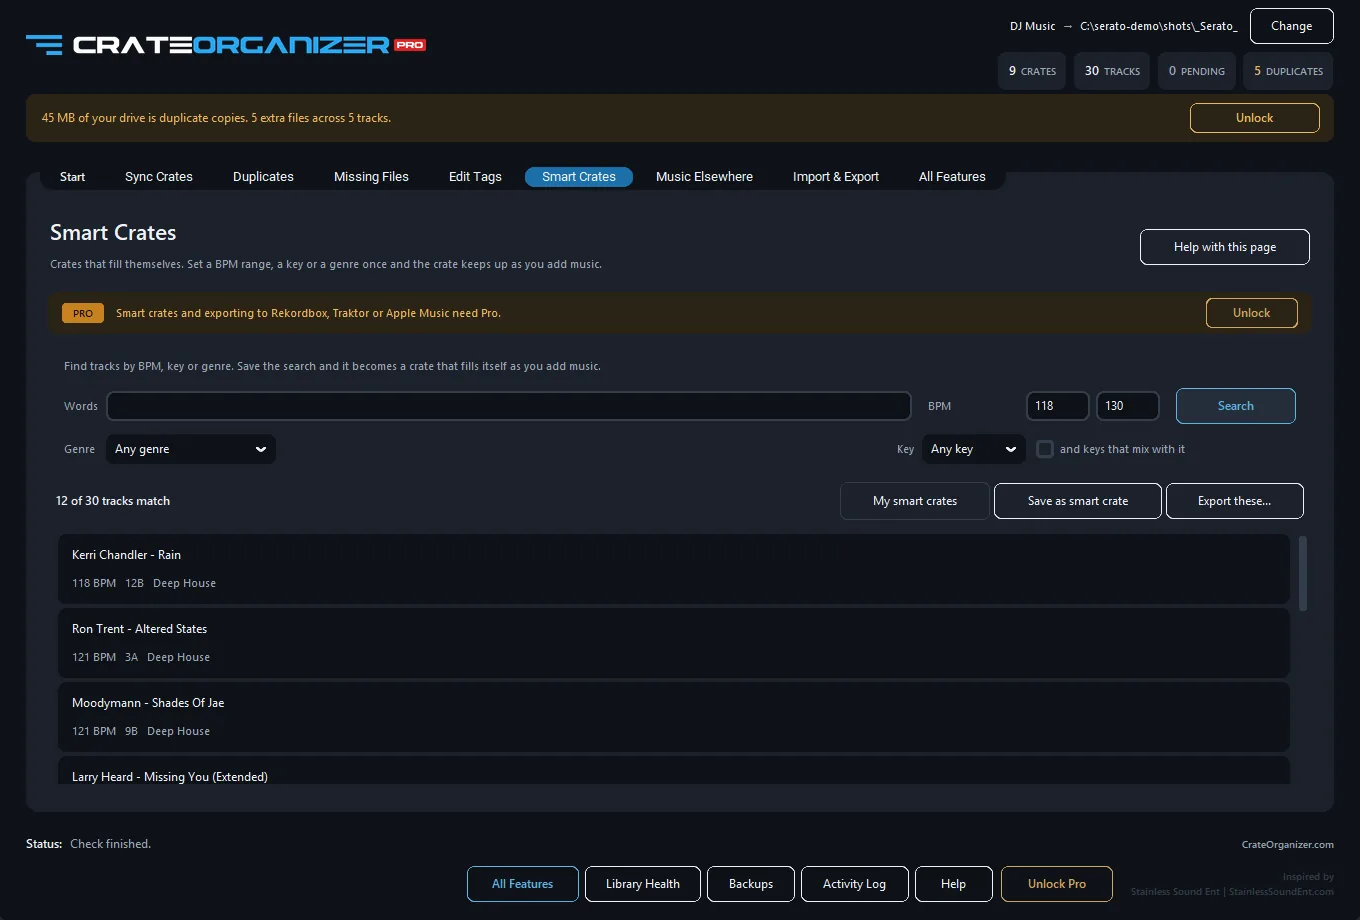Run the Search button
Image resolution: width=1360 pixels, height=920 pixels.
point(1235,406)
